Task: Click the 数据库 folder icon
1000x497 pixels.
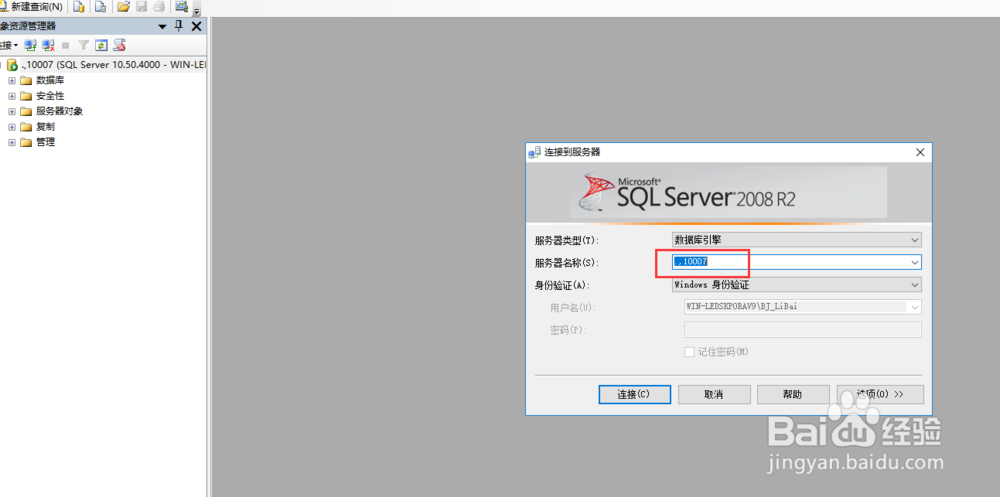Action: (26, 80)
